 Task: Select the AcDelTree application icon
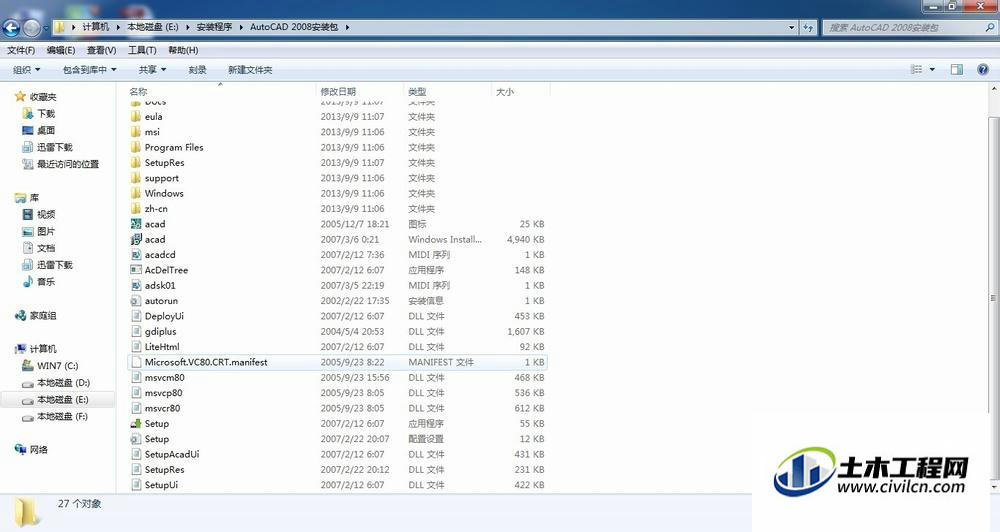[x=136, y=270]
